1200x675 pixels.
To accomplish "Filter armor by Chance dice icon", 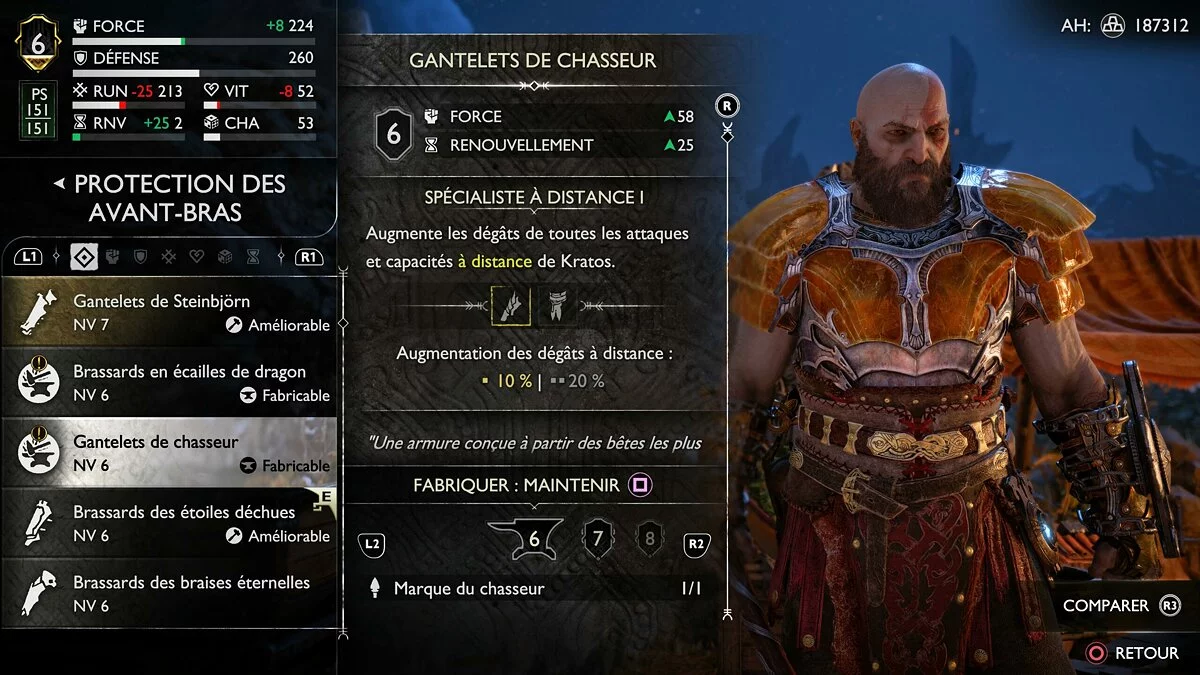I will tap(225, 258).
